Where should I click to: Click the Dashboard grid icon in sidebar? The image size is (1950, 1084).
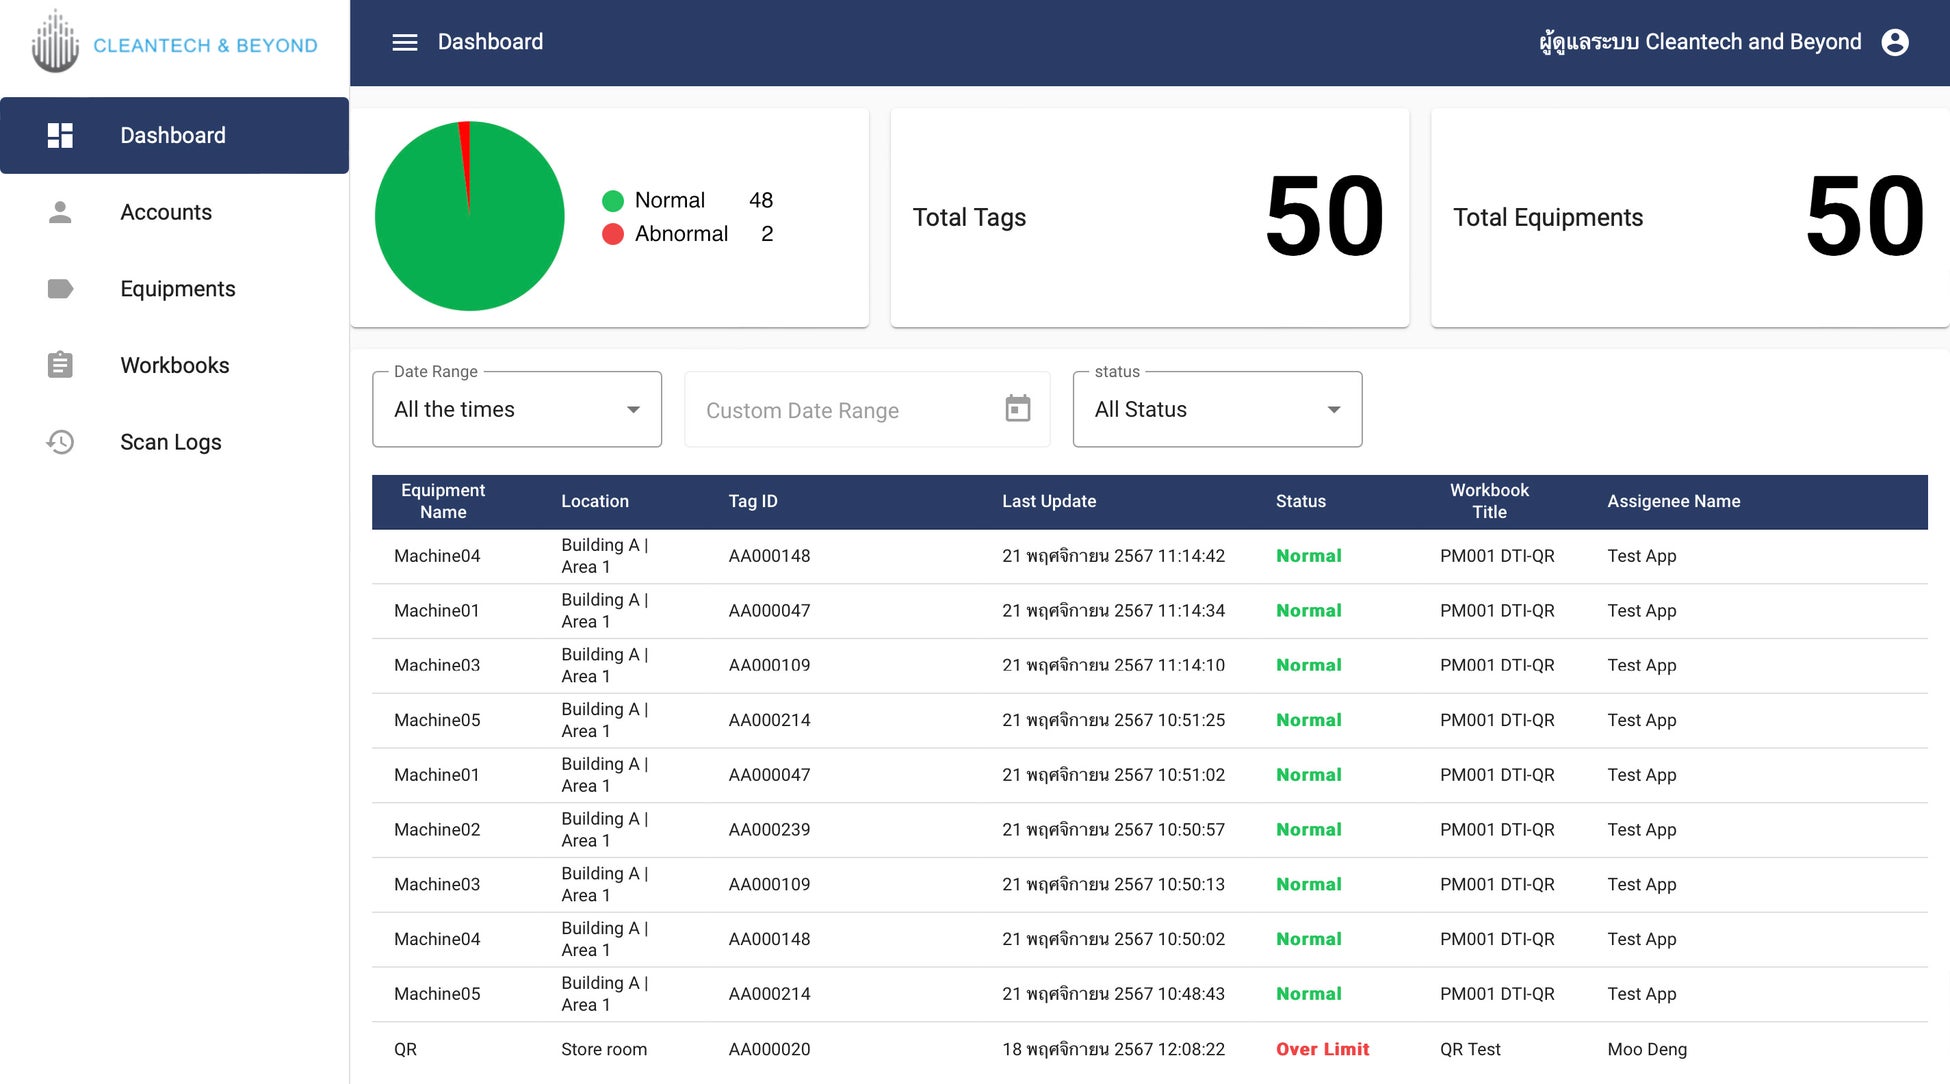coord(60,135)
